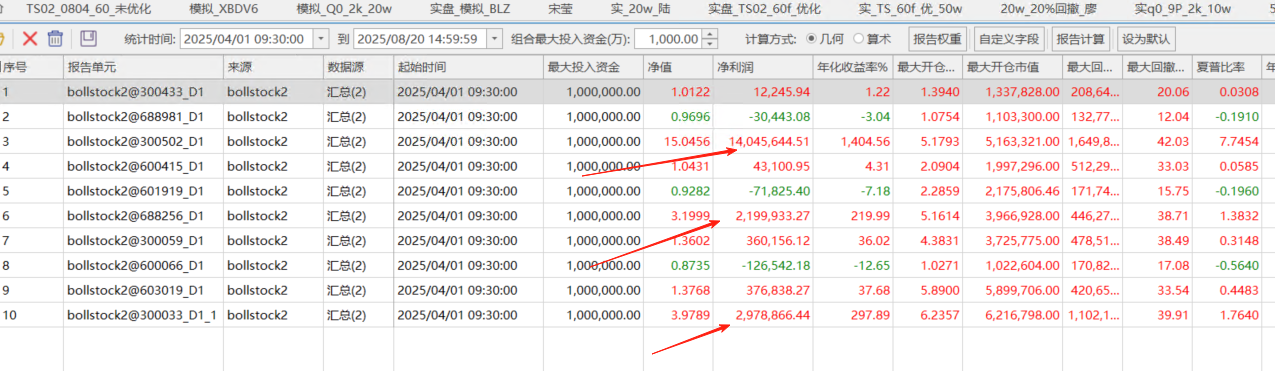The height and width of the screenshot is (371, 1275).
Task: Switch to the 宋莹 tab
Action: pyautogui.click(x=561, y=8)
